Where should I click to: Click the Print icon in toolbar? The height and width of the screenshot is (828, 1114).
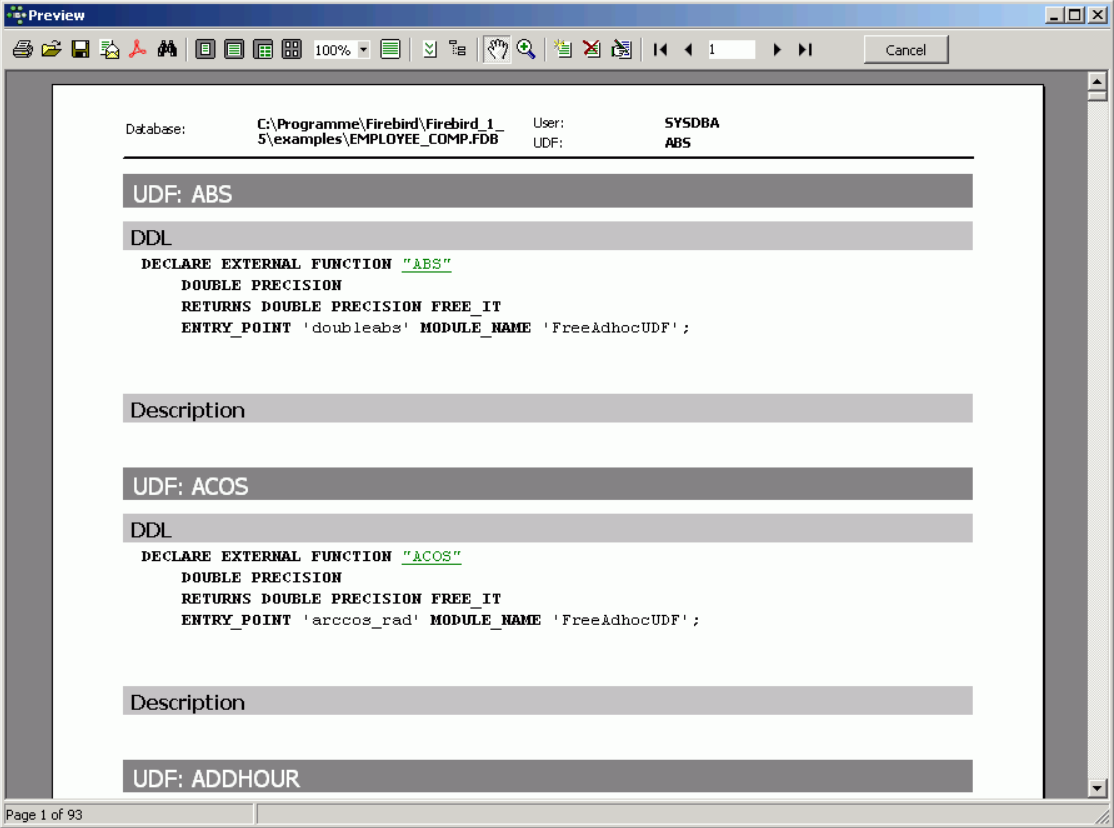(x=23, y=50)
